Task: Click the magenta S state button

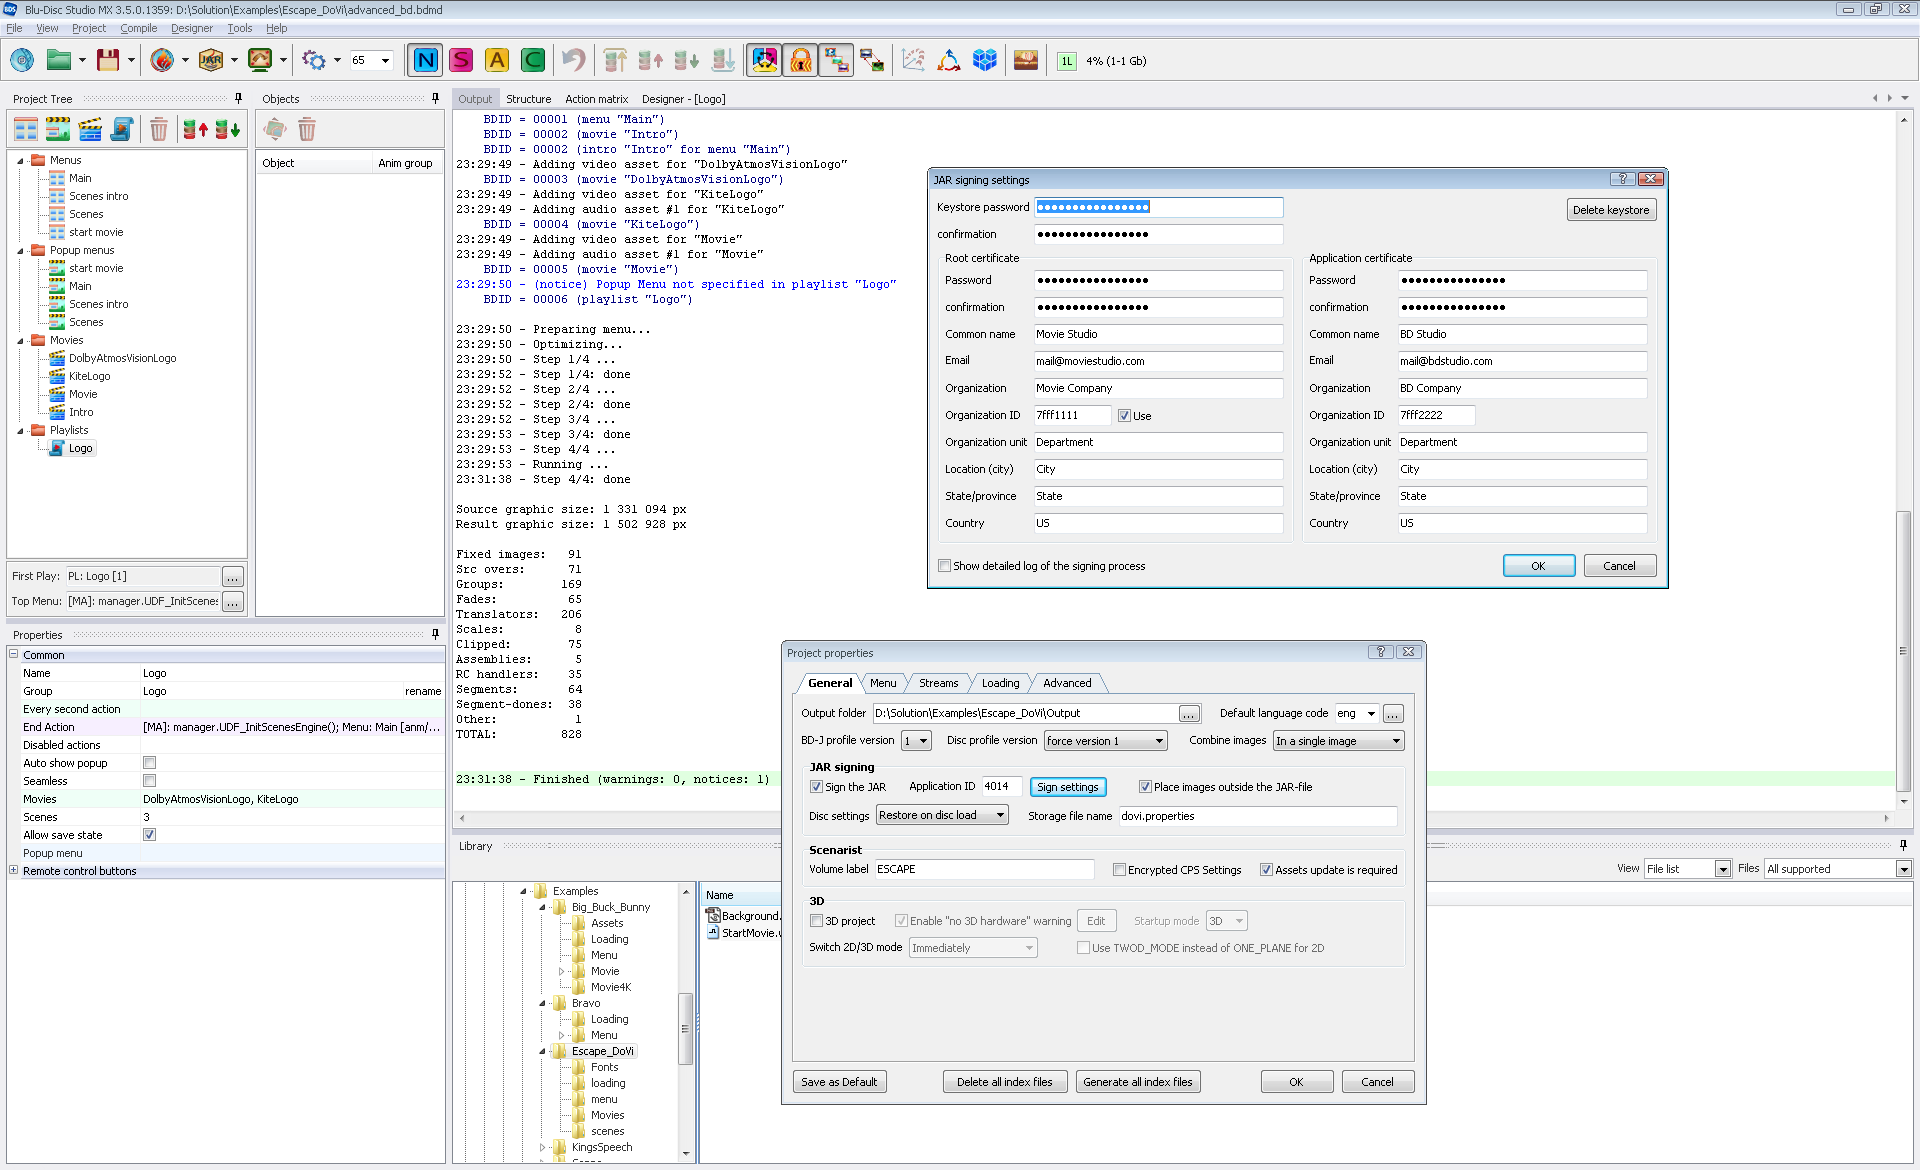Action: pyautogui.click(x=461, y=61)
